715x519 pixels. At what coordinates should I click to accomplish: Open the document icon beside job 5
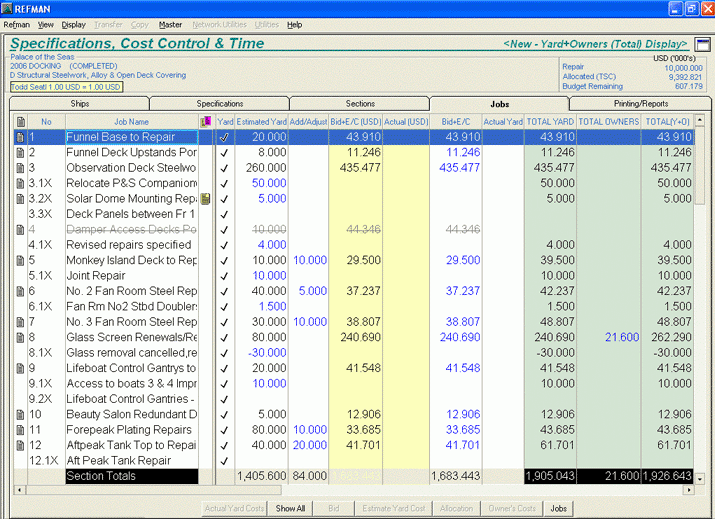pos(19,260)
